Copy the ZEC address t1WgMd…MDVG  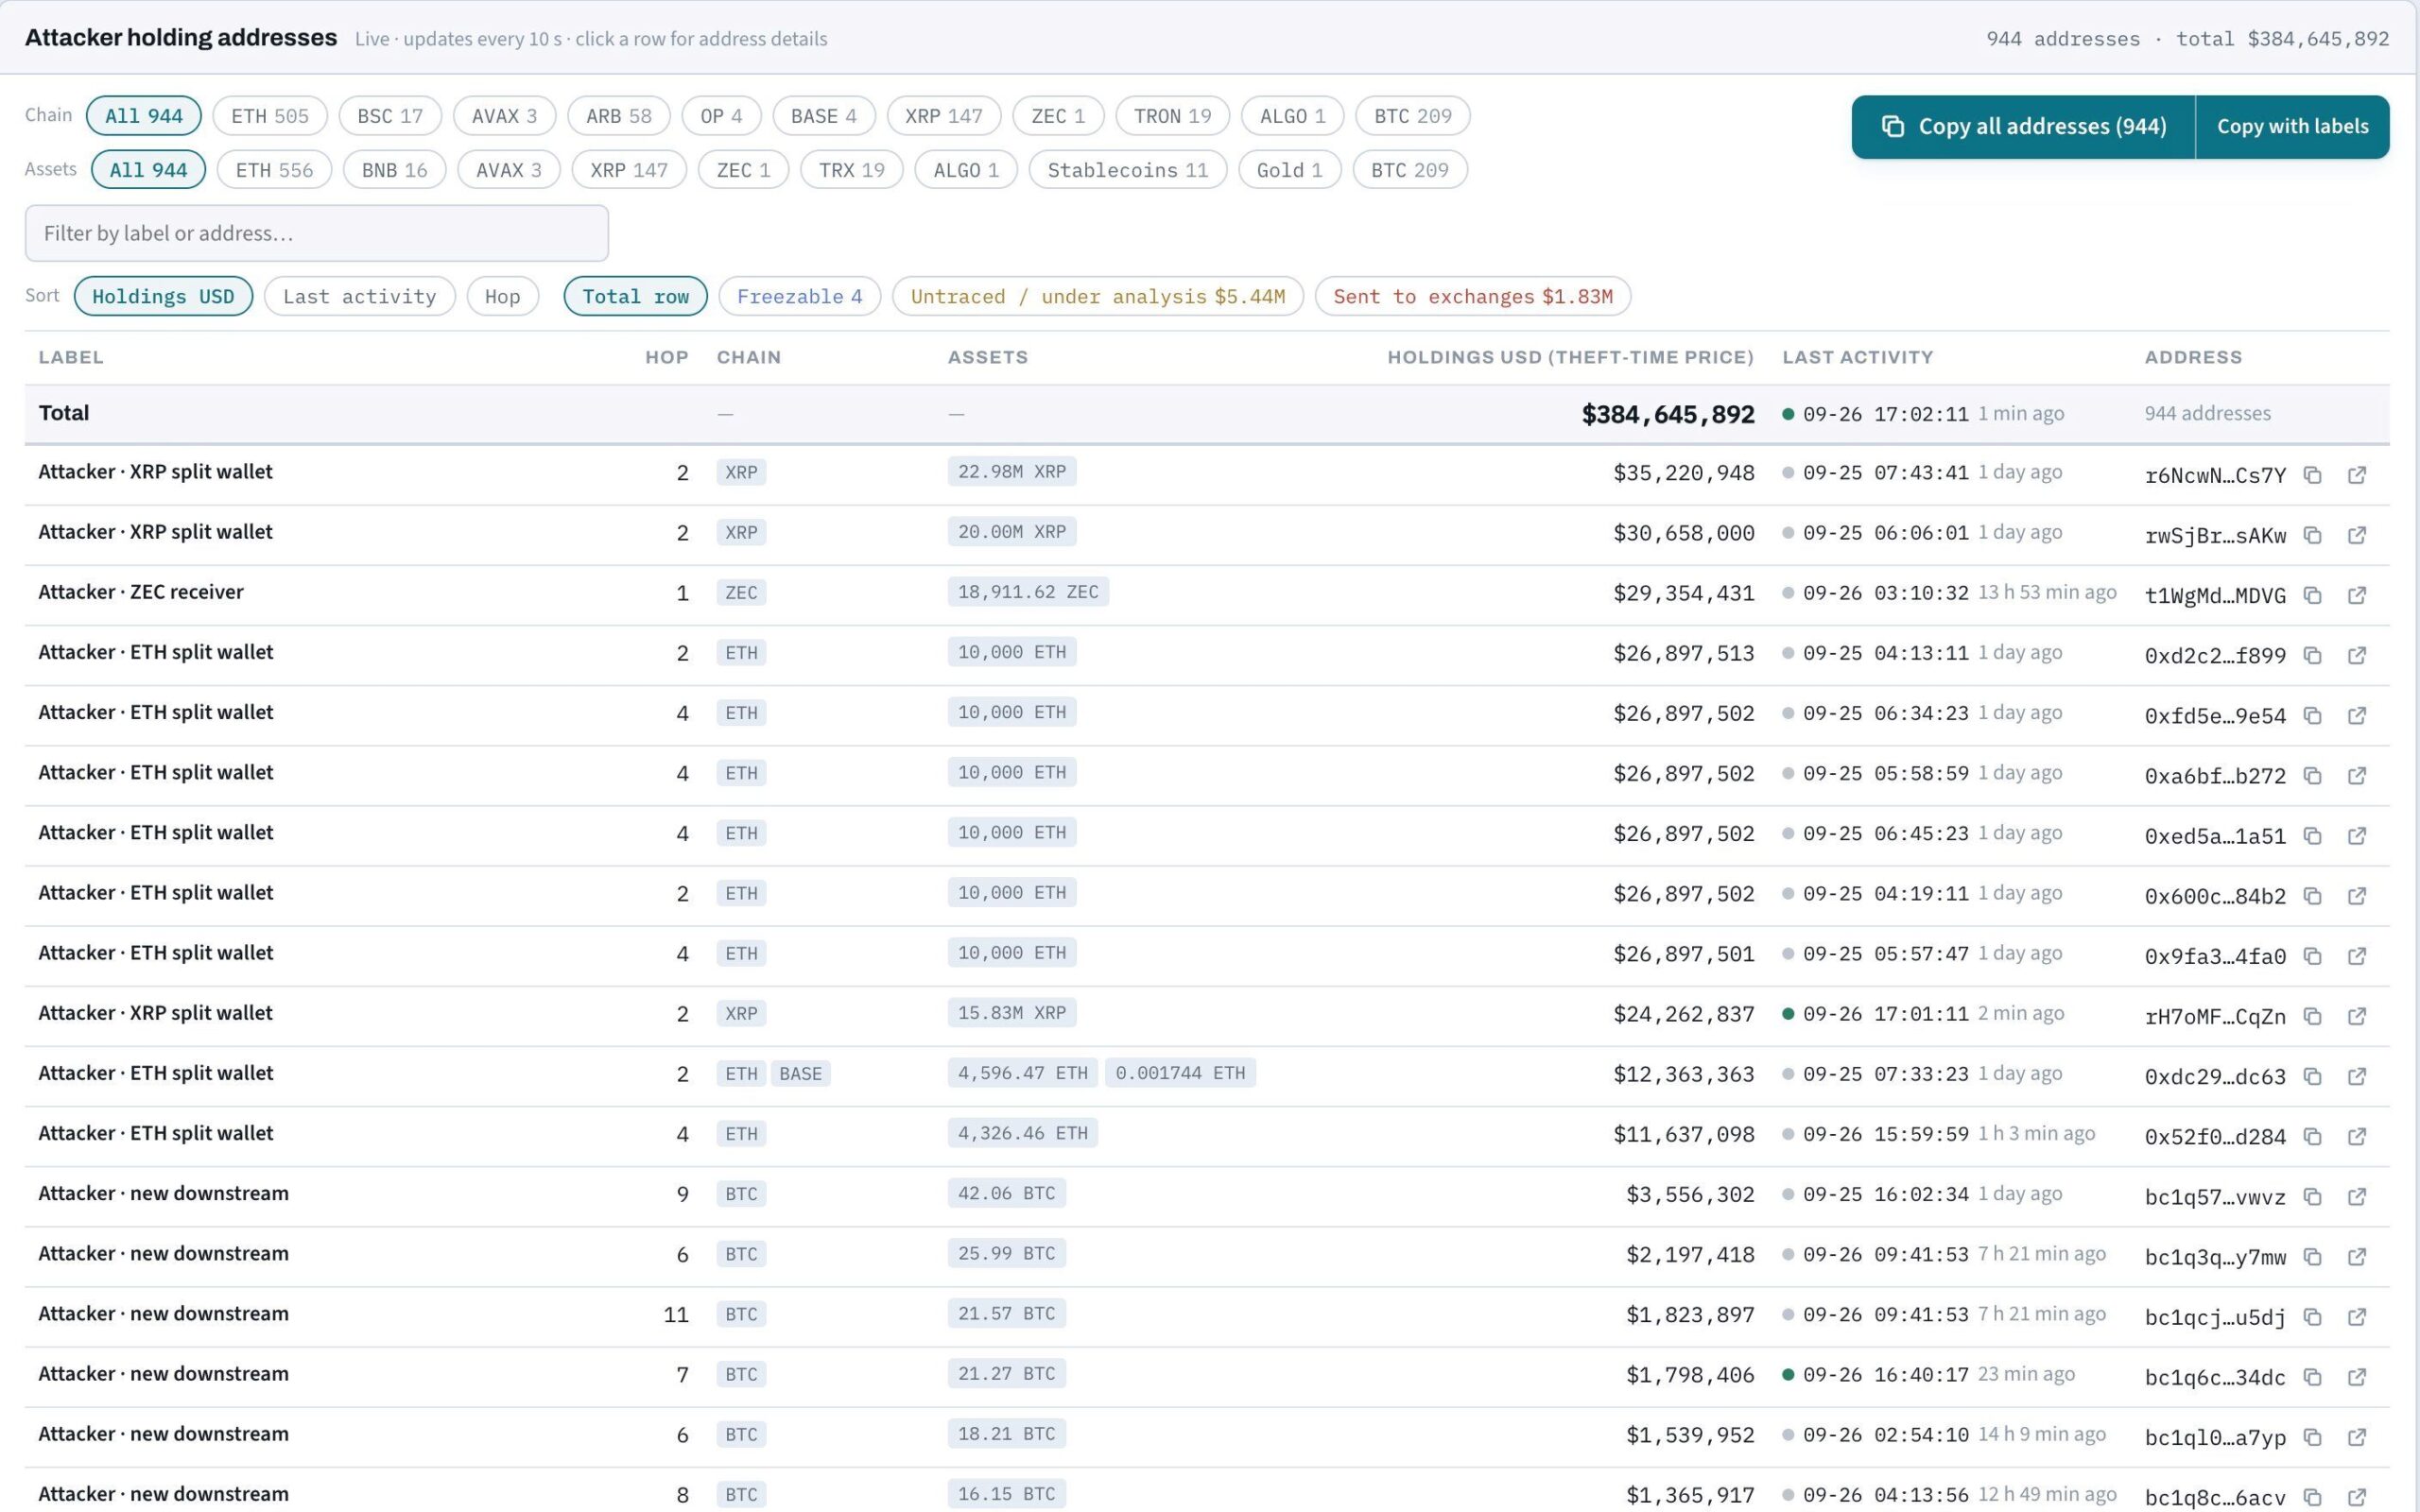(x=2312, y=595)
